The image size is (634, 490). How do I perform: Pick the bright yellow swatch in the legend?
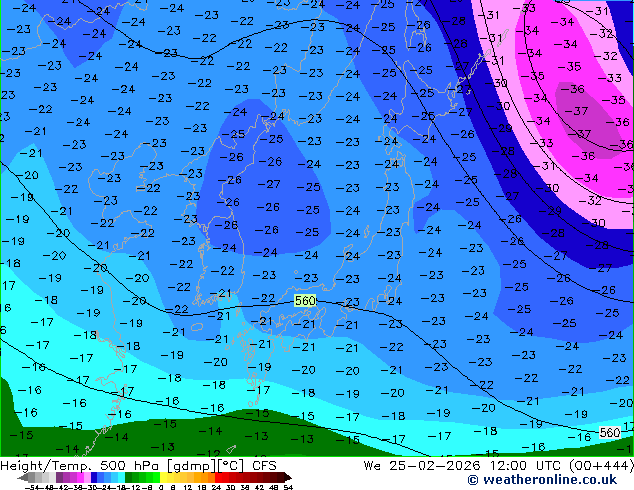click(163, 477)
